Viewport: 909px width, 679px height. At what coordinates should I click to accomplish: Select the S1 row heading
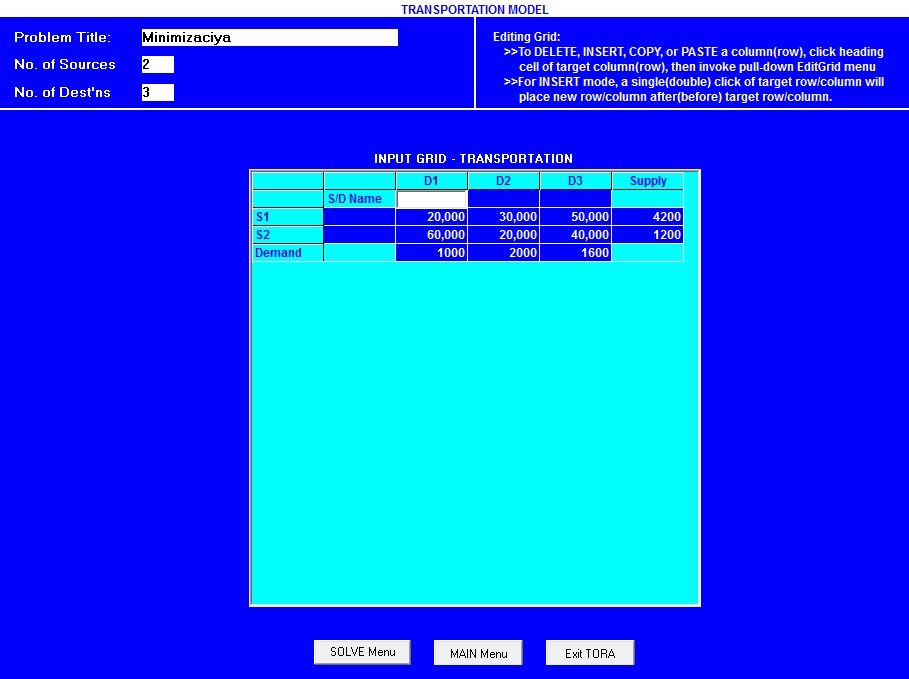[288, 217]
